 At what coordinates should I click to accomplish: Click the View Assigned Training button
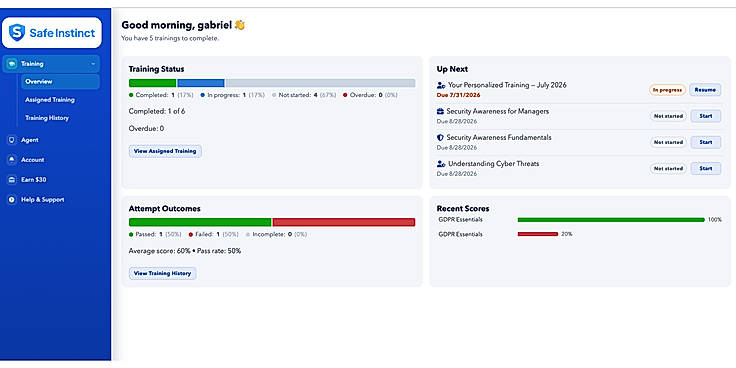[165, 151]
